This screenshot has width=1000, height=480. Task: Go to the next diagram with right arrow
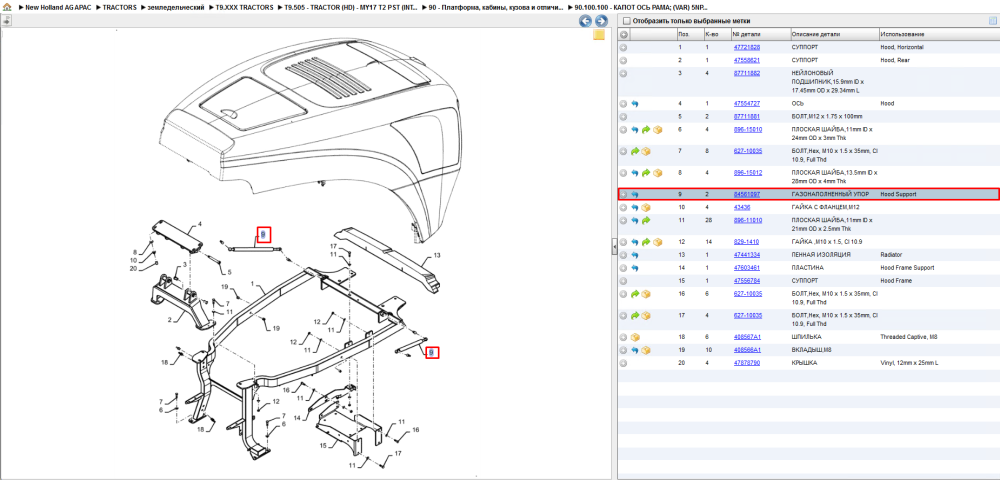point(600,21)
